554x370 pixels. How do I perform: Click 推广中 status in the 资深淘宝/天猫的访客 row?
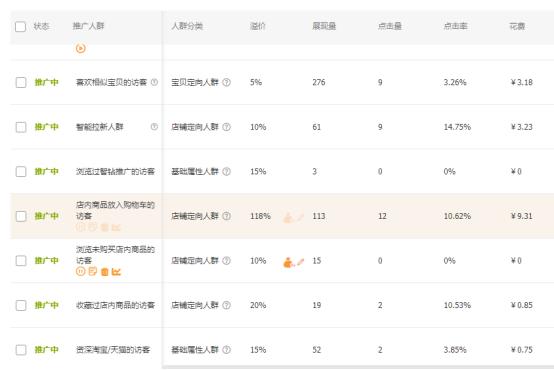click(47, 350)
